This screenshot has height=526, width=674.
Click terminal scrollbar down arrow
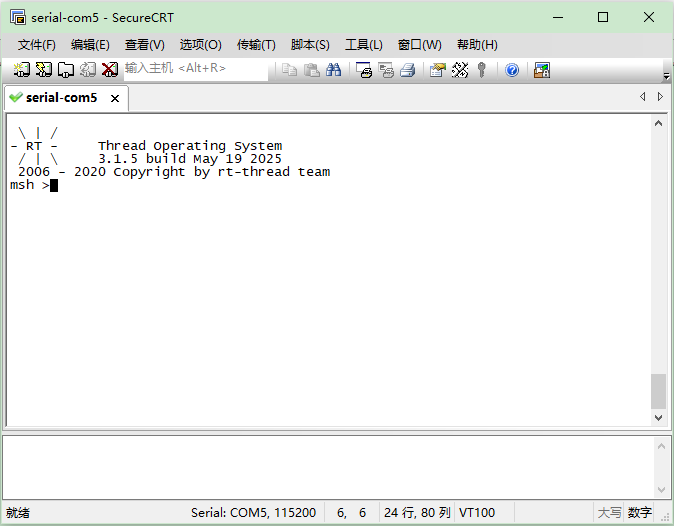(658, 417)
